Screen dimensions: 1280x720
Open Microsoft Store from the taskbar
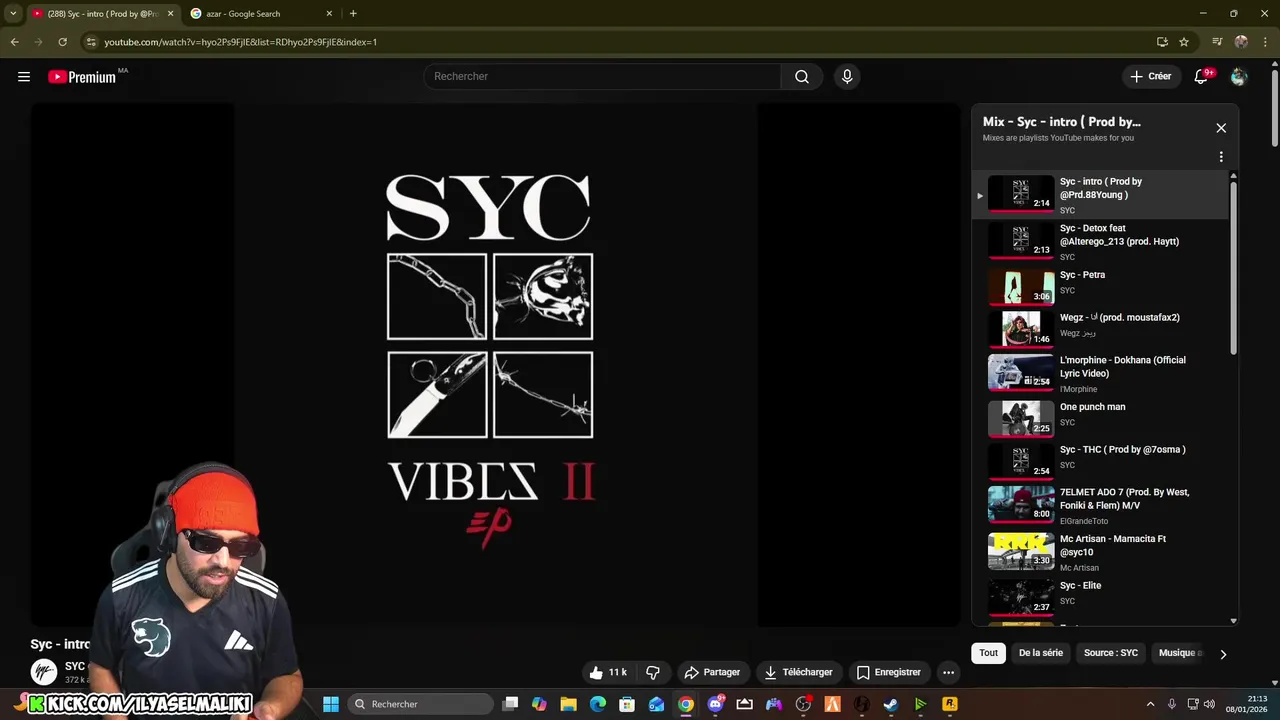point(627,704)
